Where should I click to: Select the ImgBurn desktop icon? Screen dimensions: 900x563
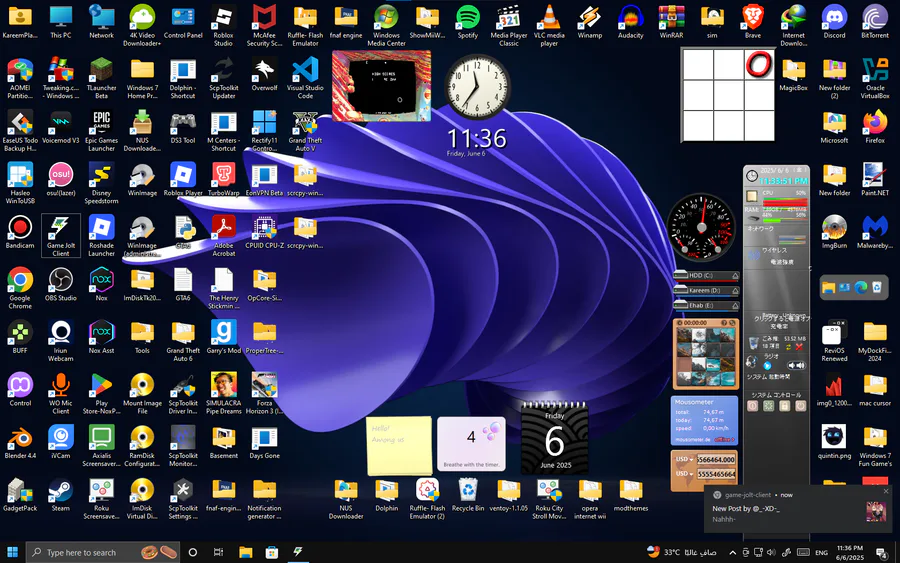(x=834, y=232)
